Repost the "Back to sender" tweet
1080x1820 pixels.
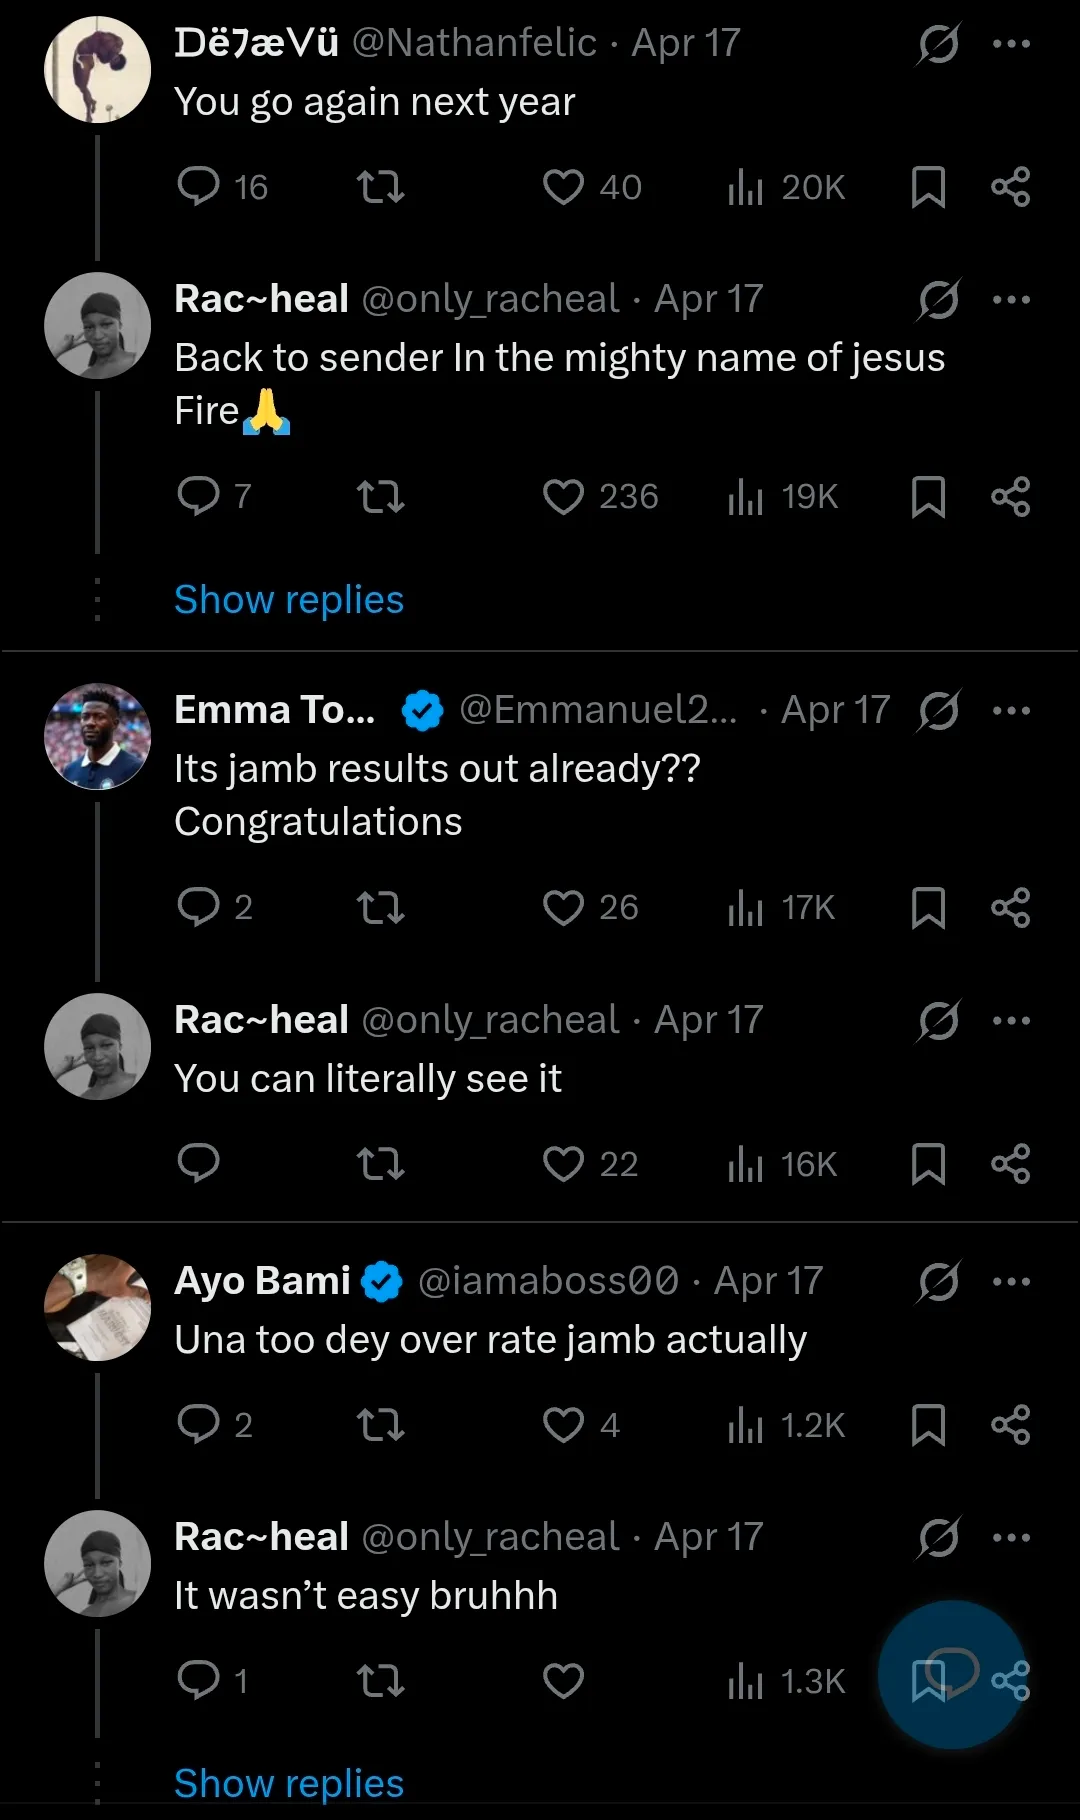(381, 496)
